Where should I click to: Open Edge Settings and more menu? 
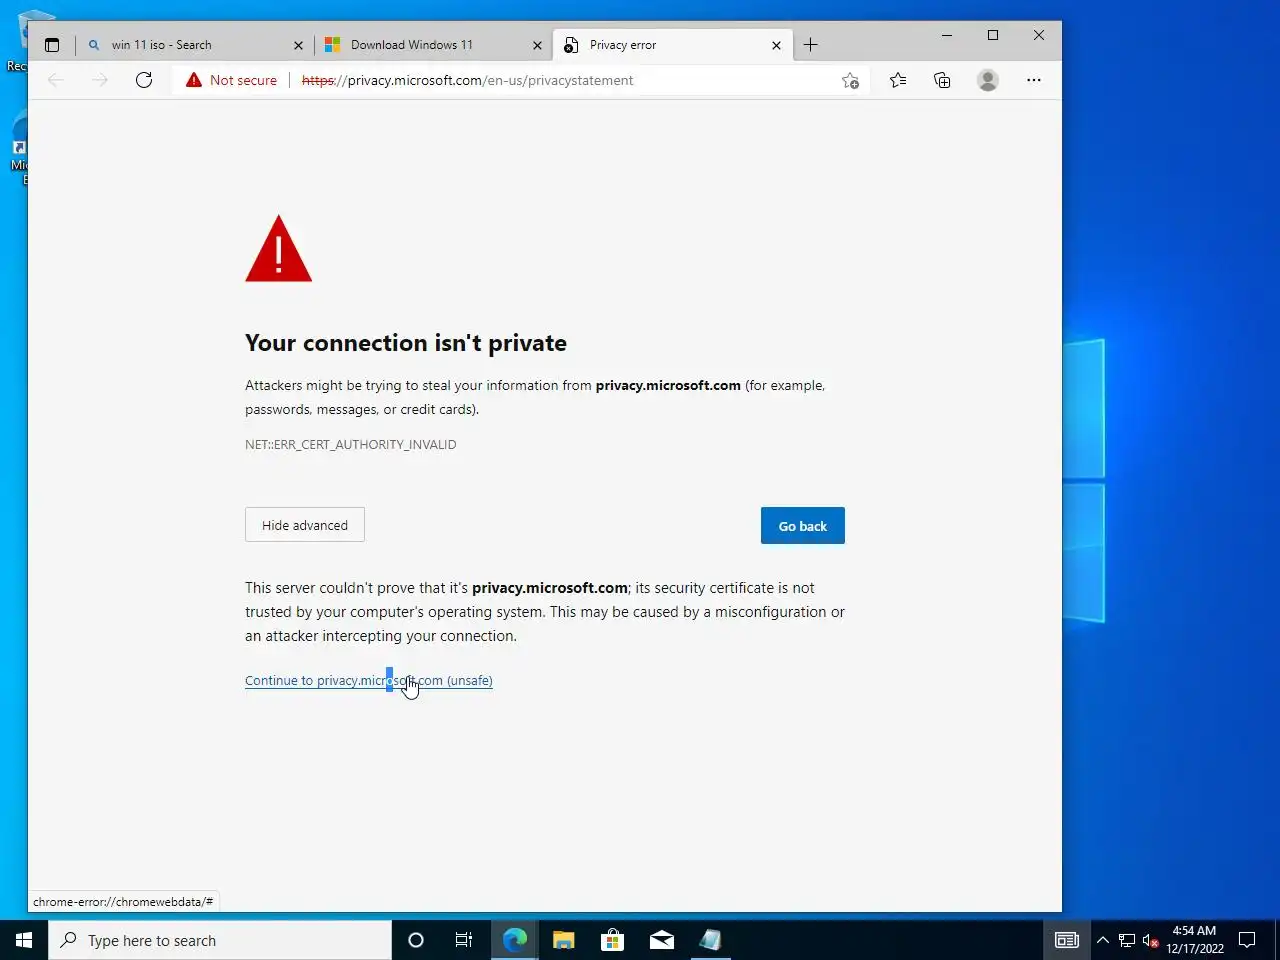(1034, 80)
